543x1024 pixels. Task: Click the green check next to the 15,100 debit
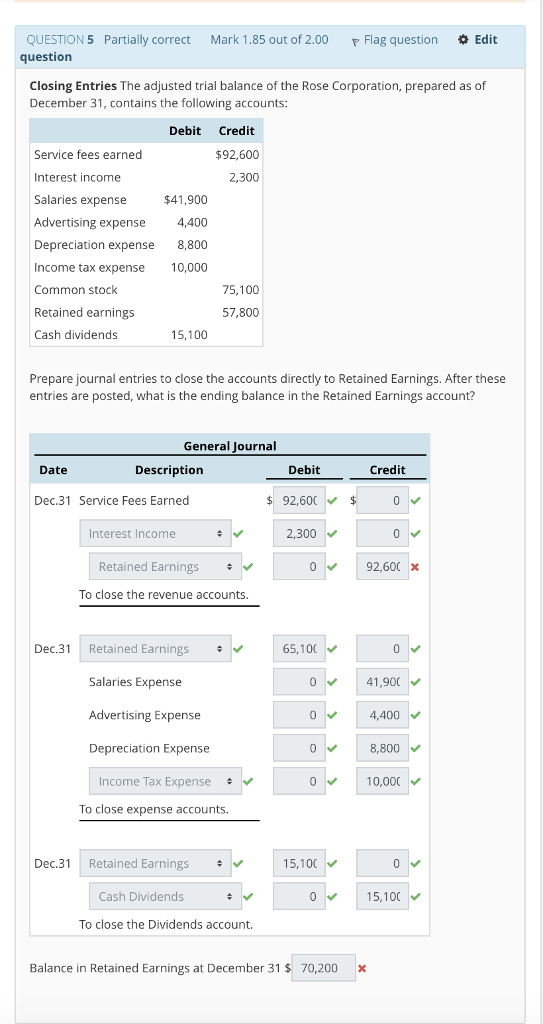coord(333,863)
